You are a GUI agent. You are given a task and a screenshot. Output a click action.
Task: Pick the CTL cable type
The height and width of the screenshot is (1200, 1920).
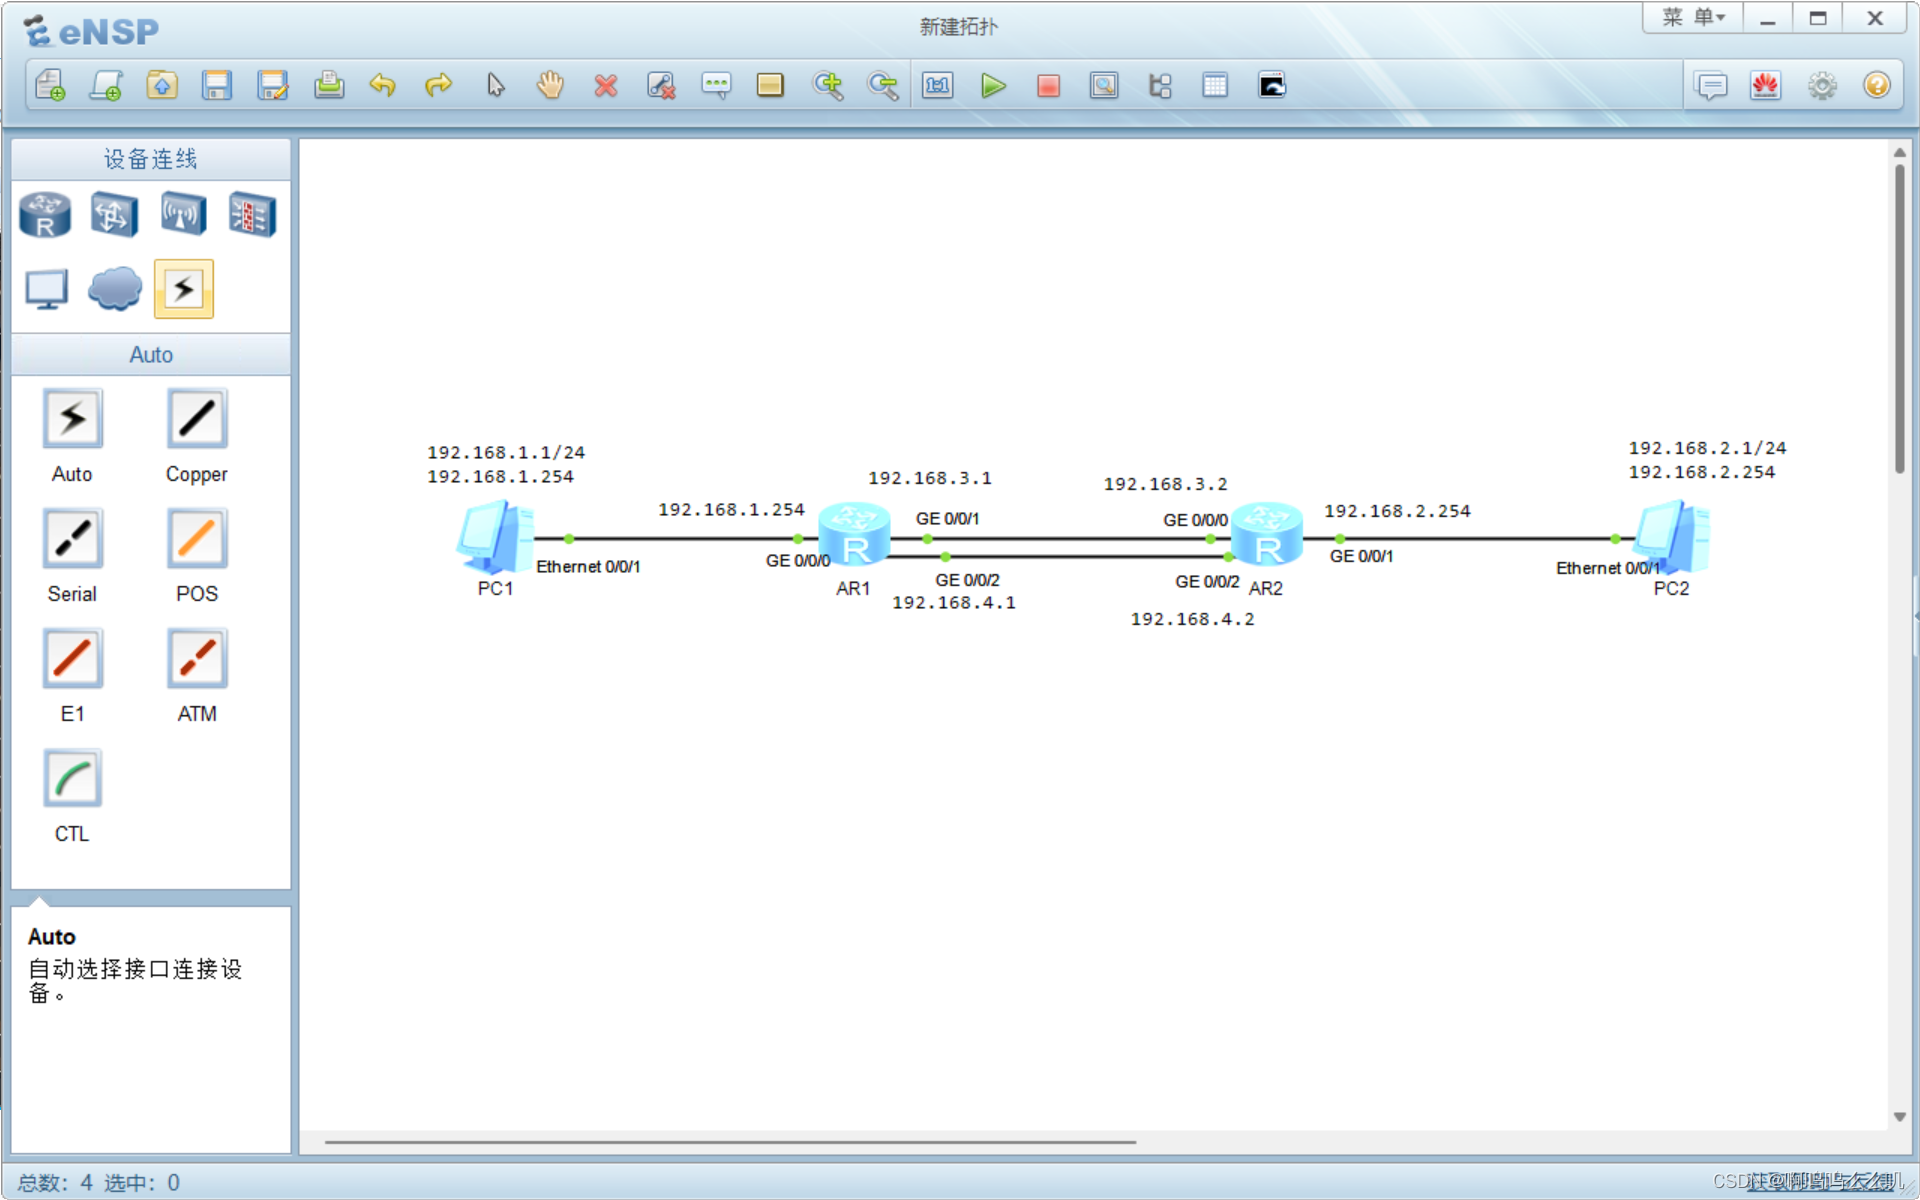pos(72,780)
